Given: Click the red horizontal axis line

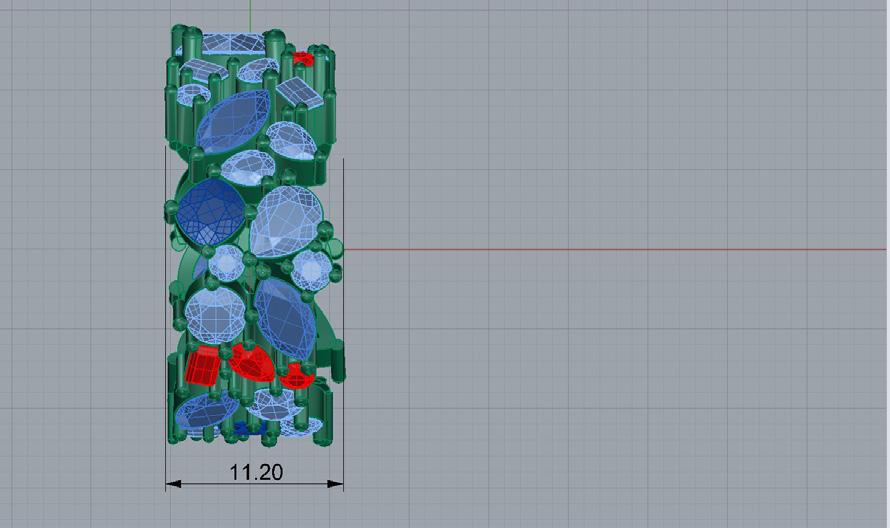Looking at the screenshot, I should pos(615,249).
